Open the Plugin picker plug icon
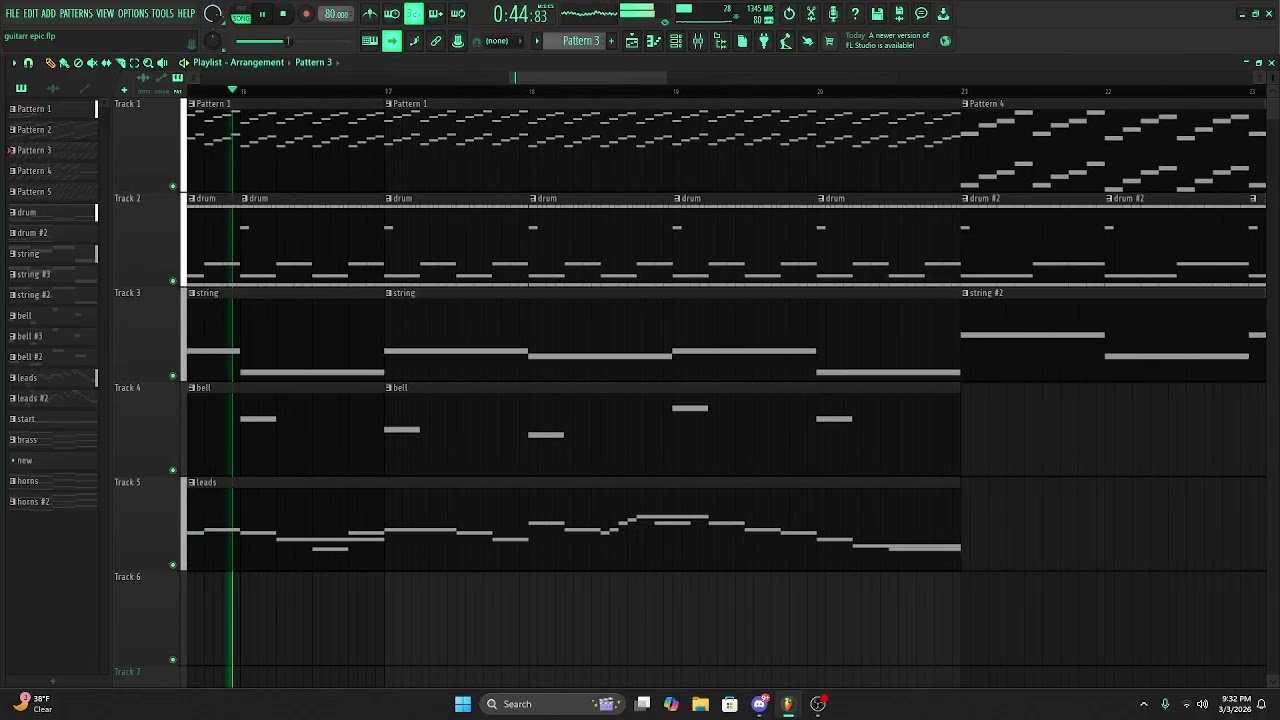The width and height of the screenshot is (1280, 720). click(764, 41)
